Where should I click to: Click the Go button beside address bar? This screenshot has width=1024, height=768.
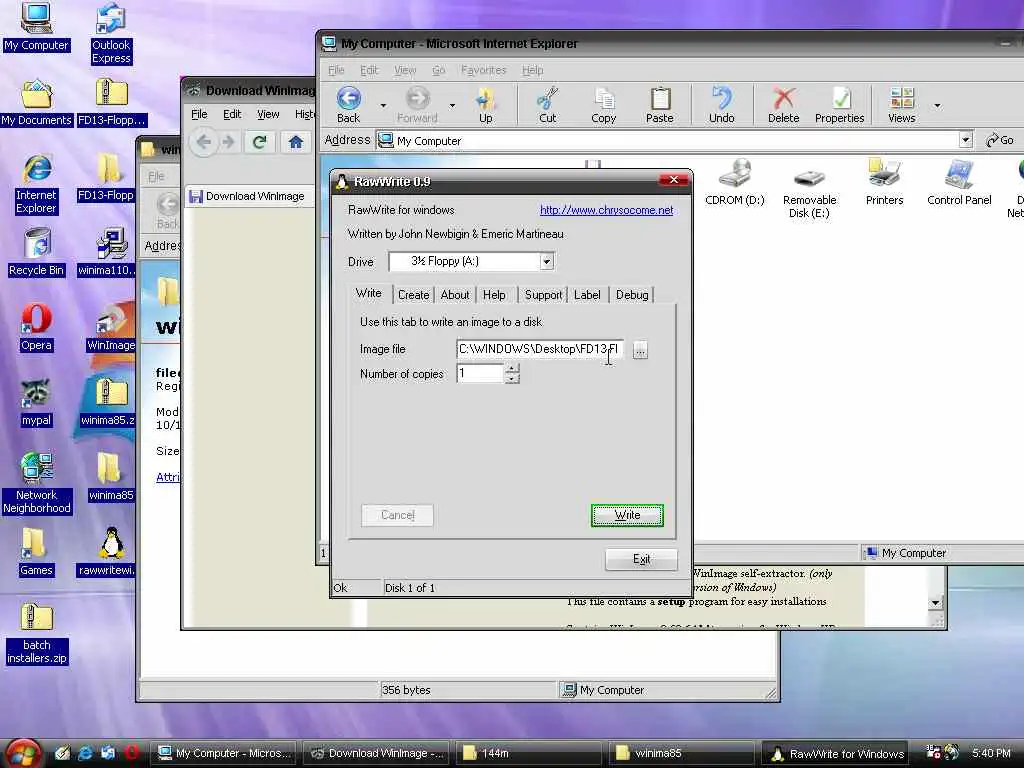tap(1000, 140)
